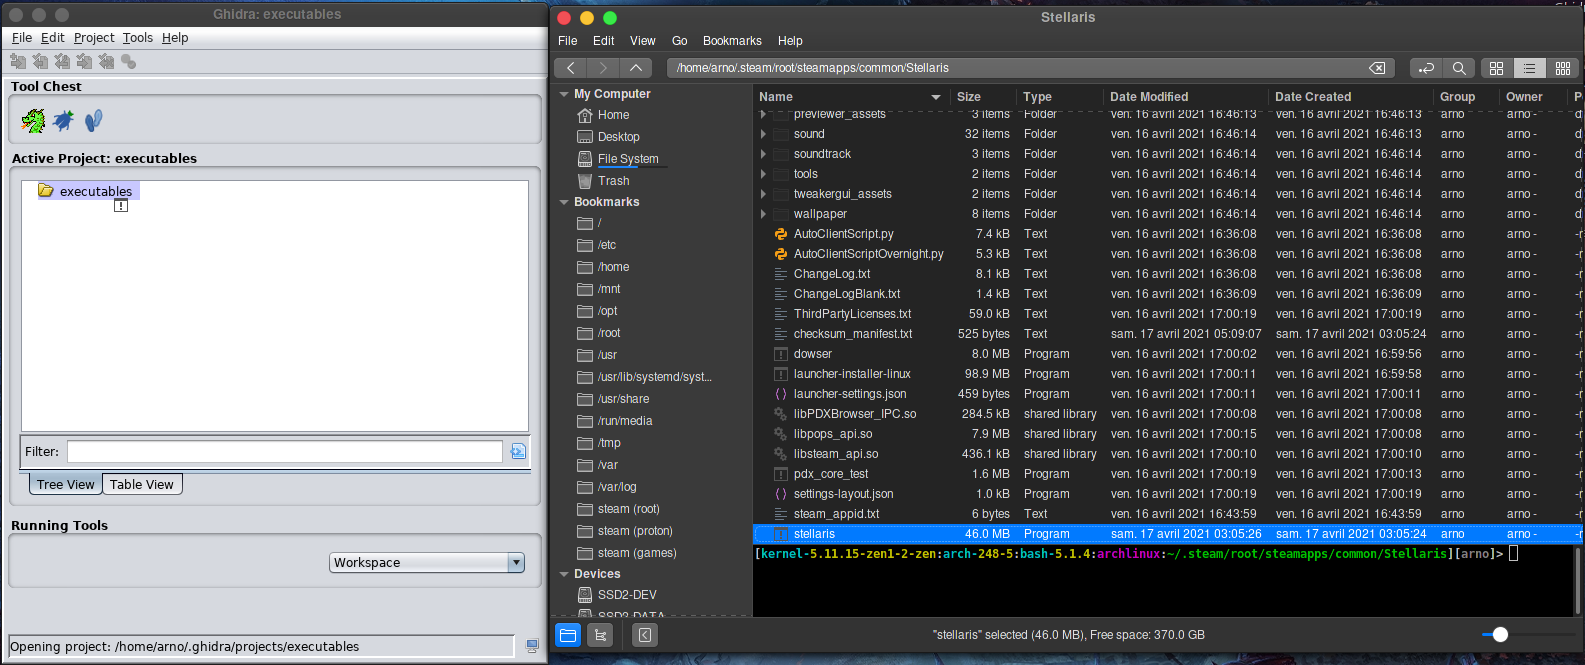Switch Ghidra project to Tree View
The image size is (1585, 665).
[66, 485]
